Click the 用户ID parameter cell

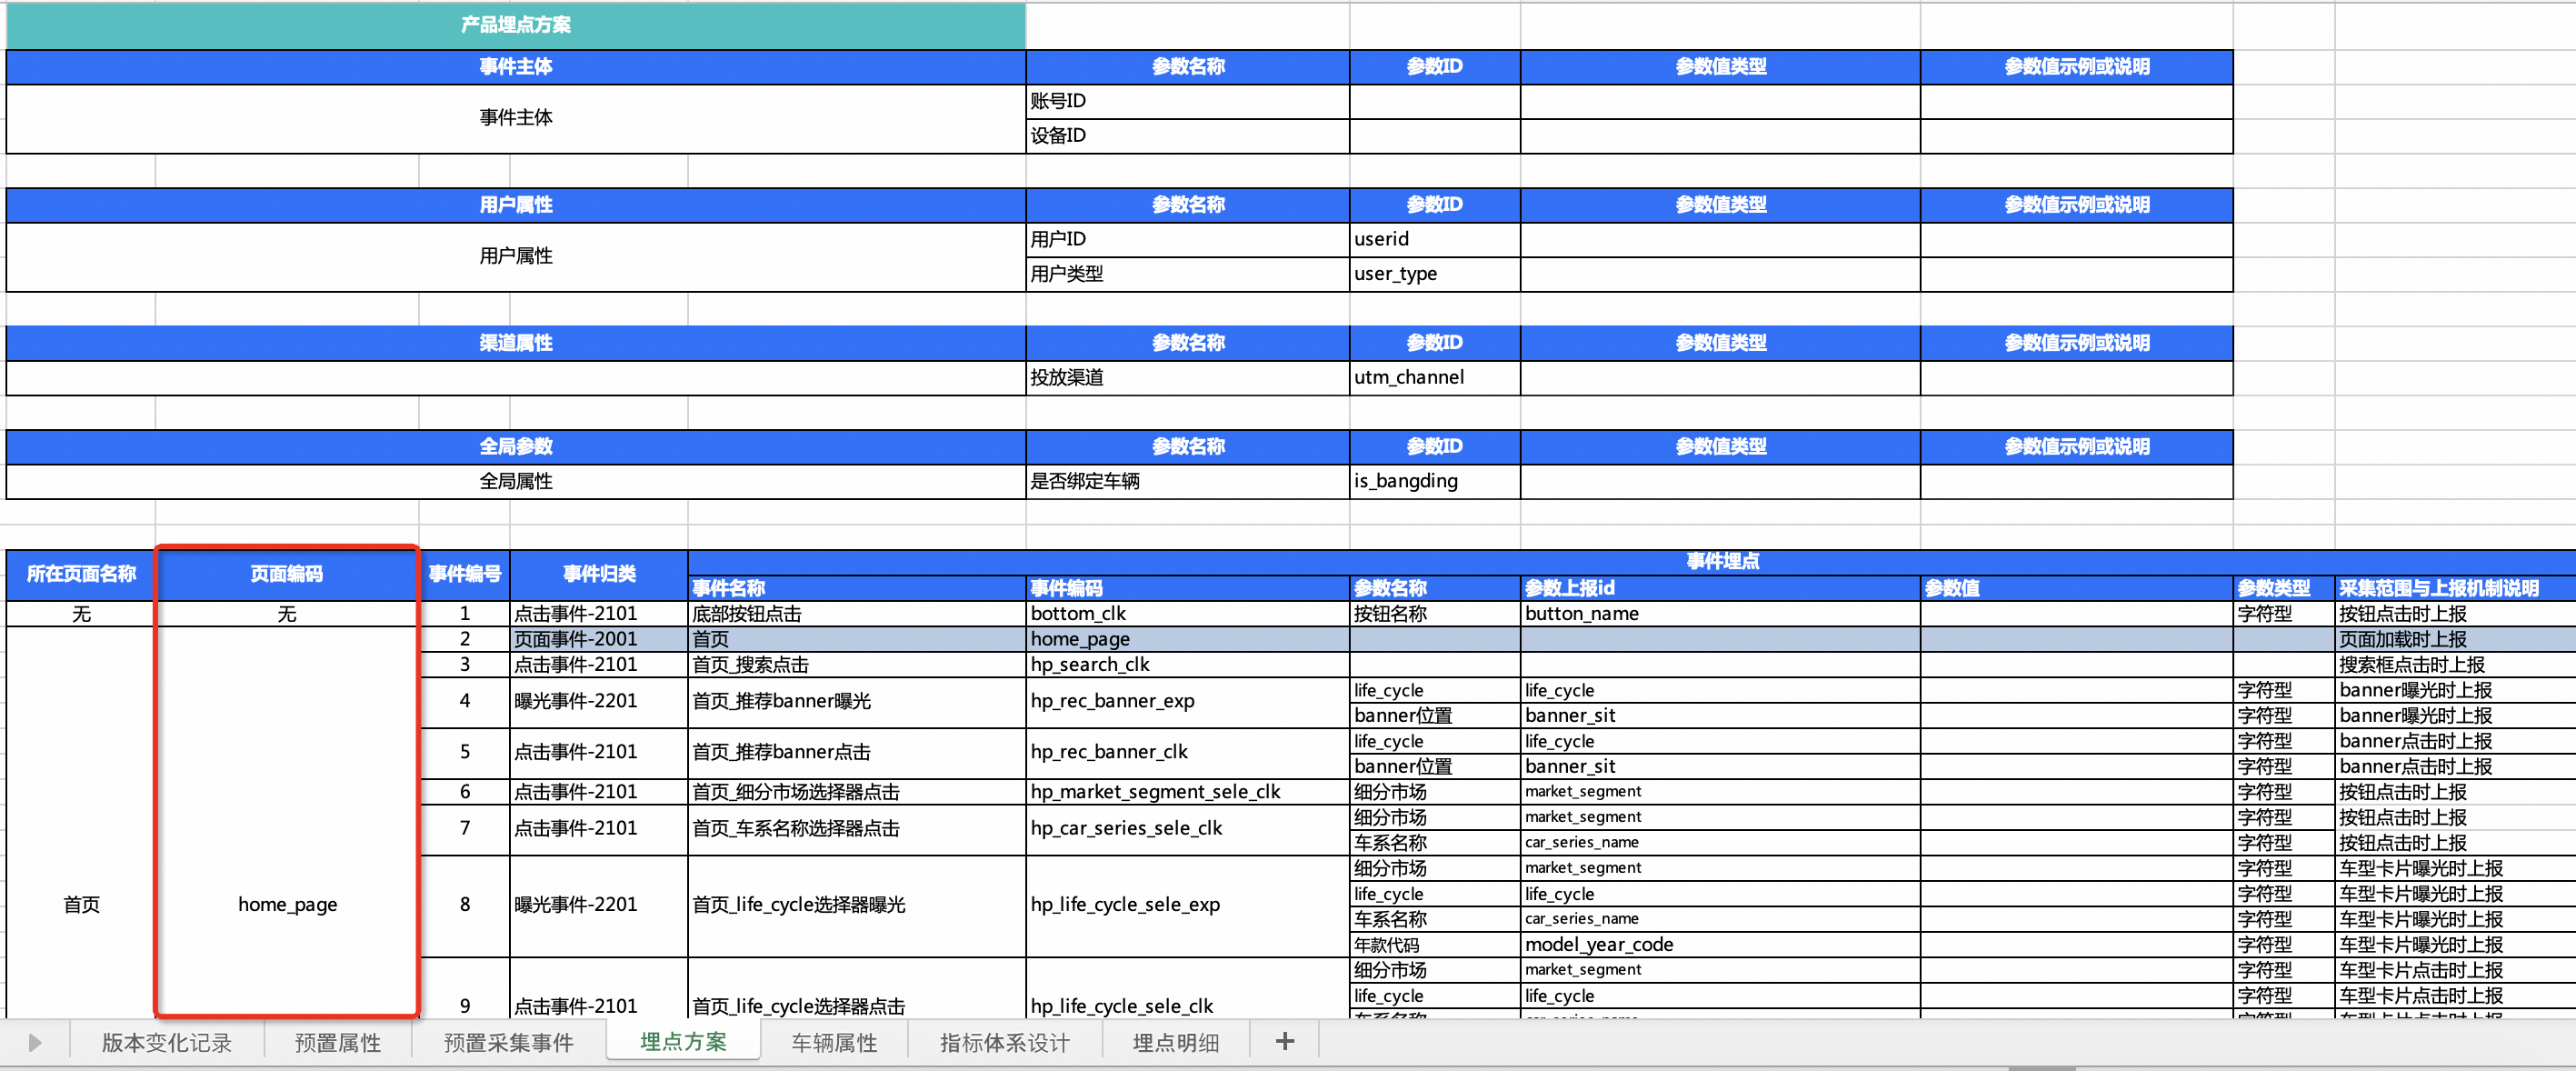click(x=1187, y=239)
